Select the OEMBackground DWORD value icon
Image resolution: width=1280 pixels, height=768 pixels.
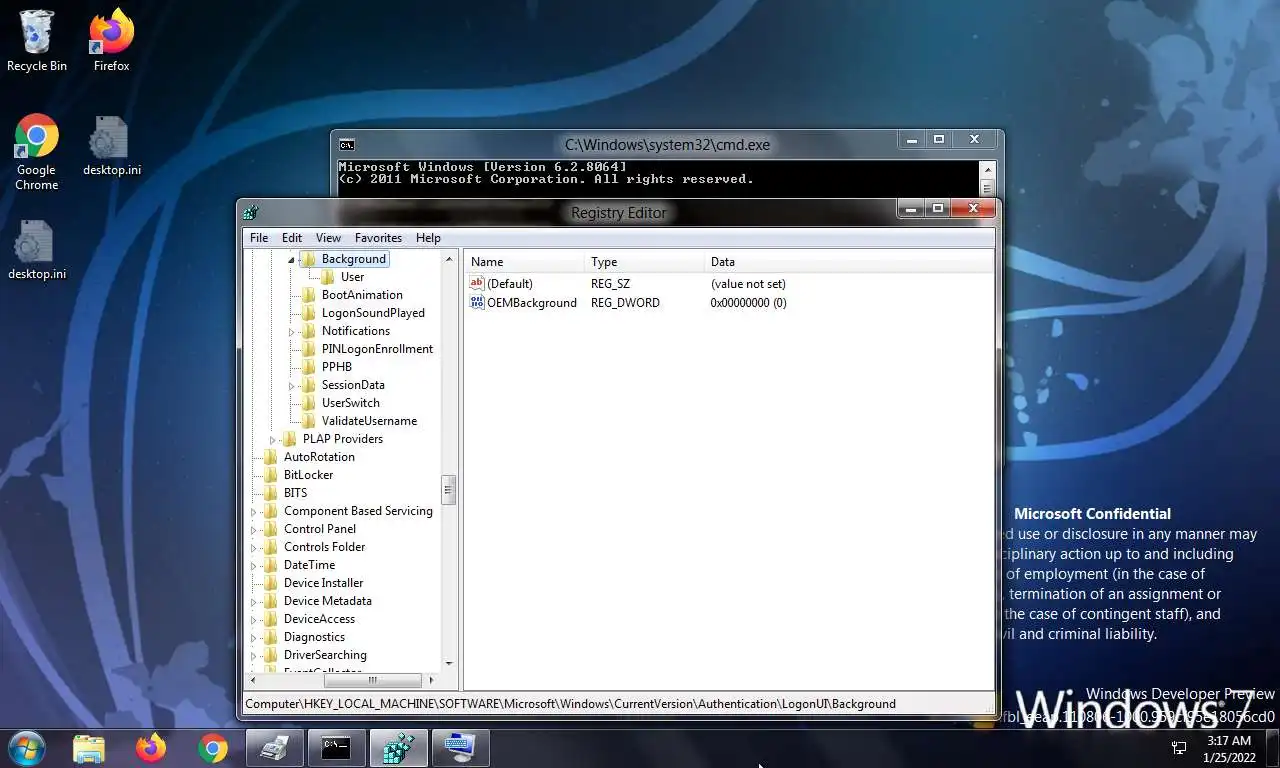click(x=477, y=303)
